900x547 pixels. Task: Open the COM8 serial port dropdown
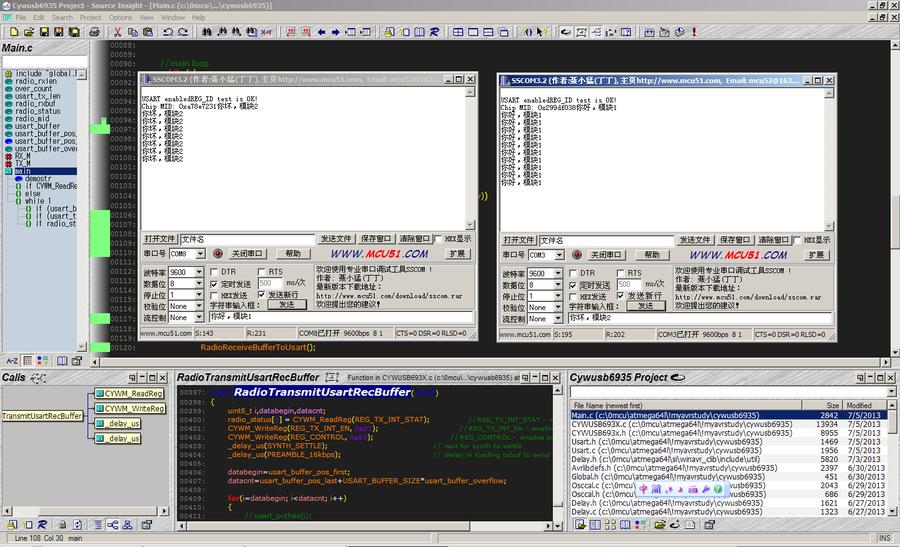click(200, 254)
